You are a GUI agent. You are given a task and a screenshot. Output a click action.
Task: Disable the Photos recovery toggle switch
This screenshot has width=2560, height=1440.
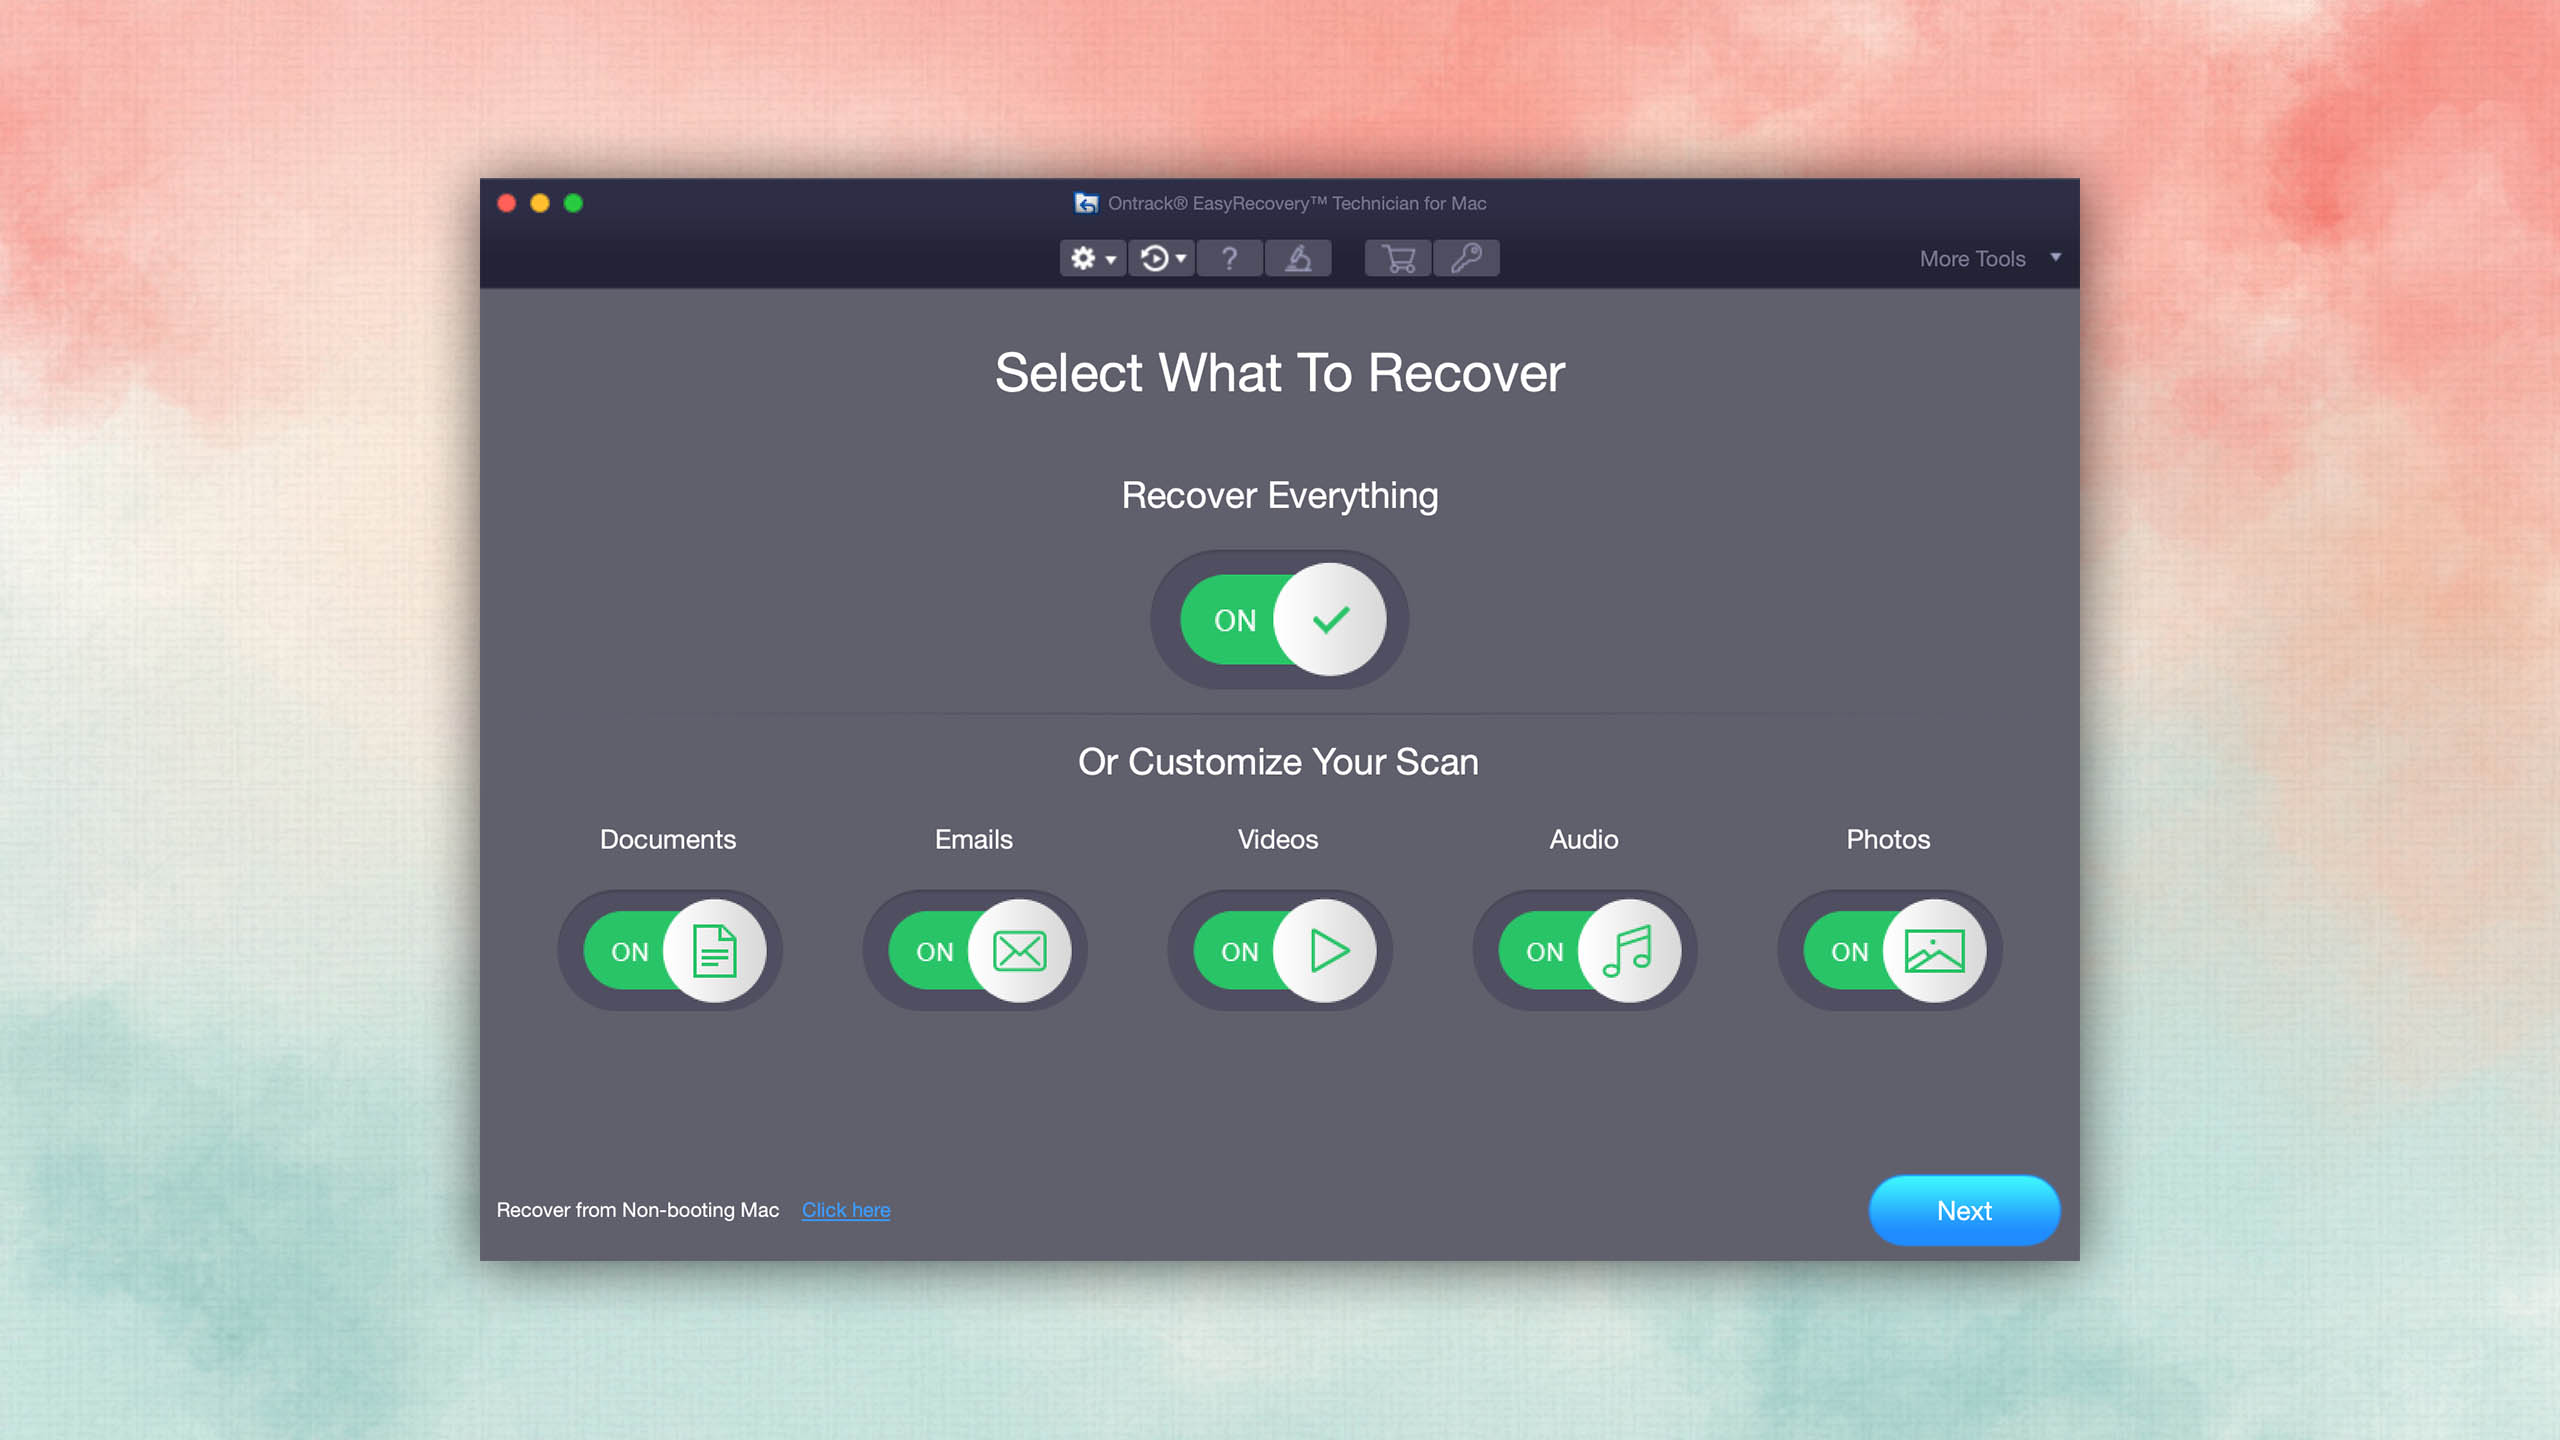[x=1890, y=951]
